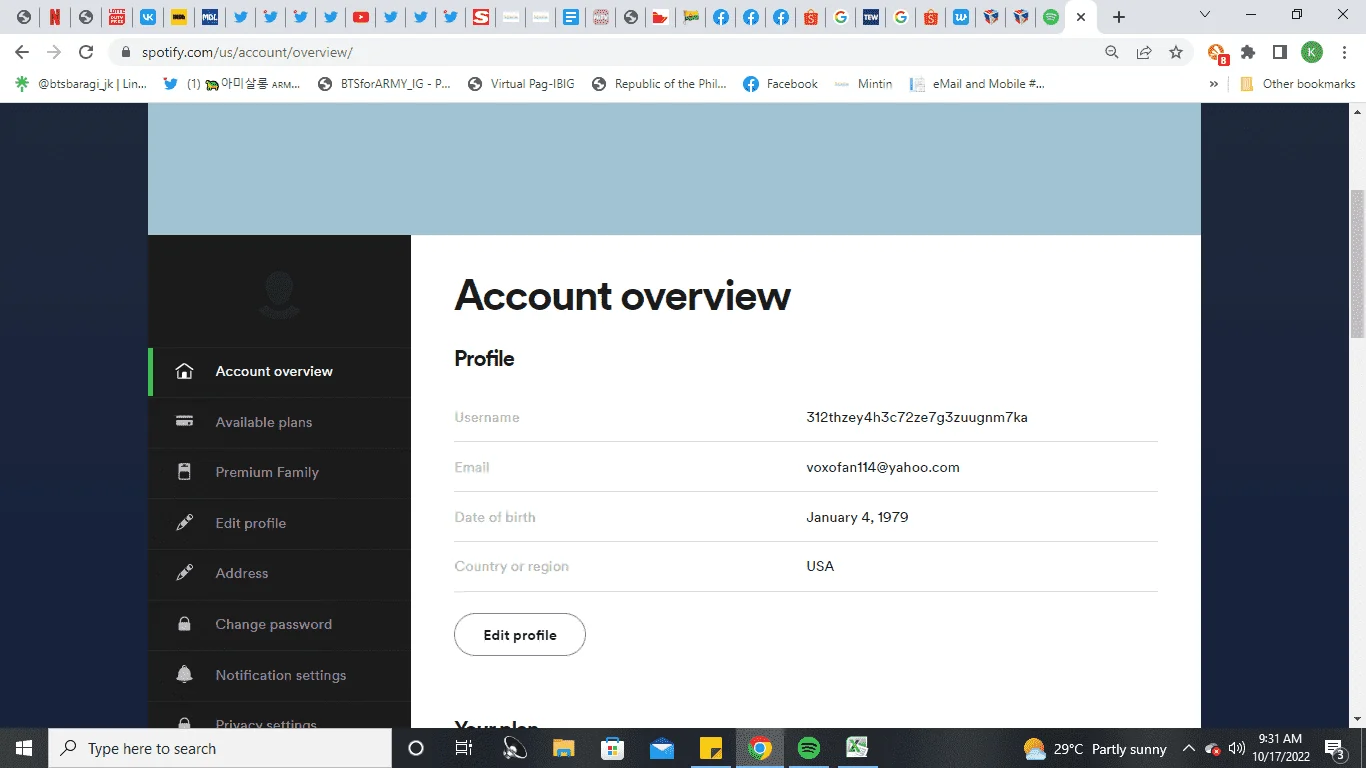Click the home icon beside Account overview
The width and height of the screenshot is (1366, 768).
(184, 371)
